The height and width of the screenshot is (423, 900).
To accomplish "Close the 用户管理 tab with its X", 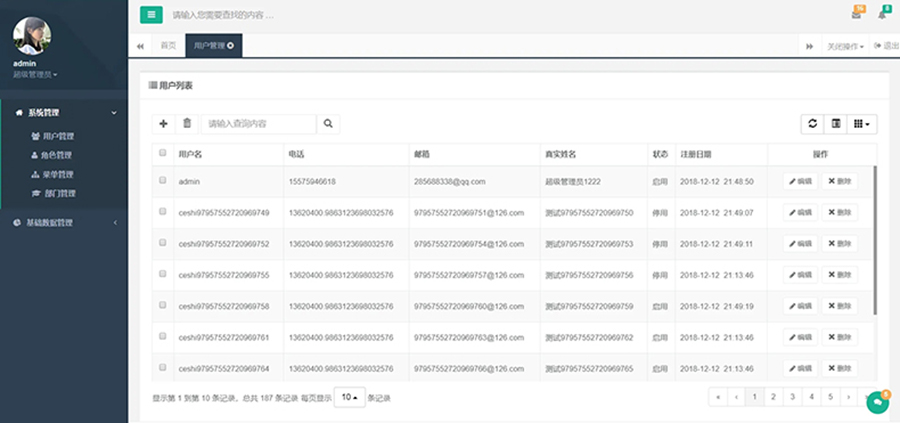I will 231,46.
